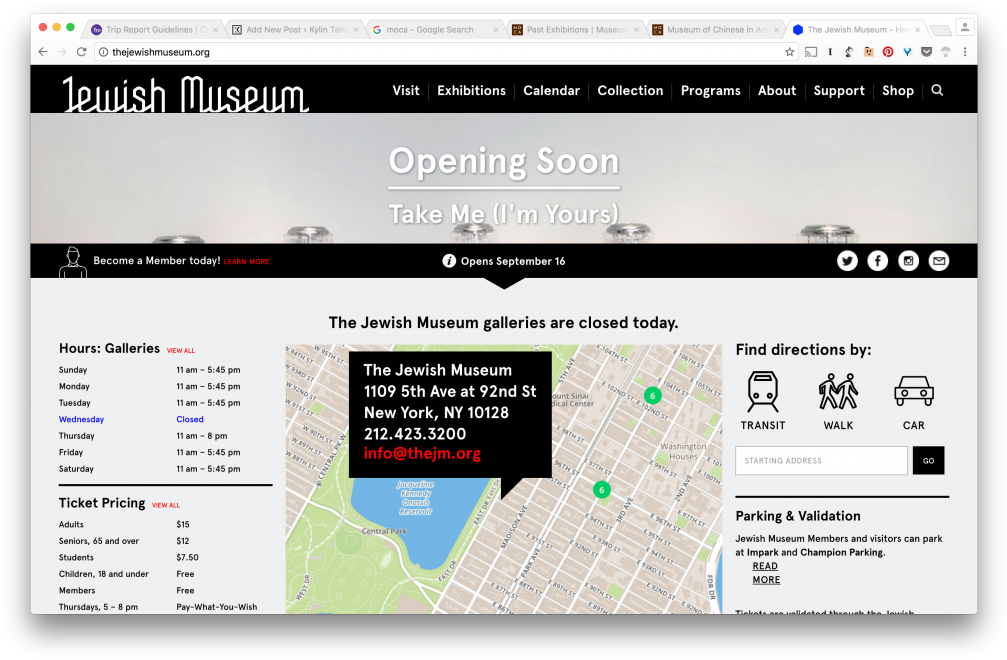The image size is (1007, 660).
Task: Switch to Add New Post Kylin tab
Action: click(295, 30)
